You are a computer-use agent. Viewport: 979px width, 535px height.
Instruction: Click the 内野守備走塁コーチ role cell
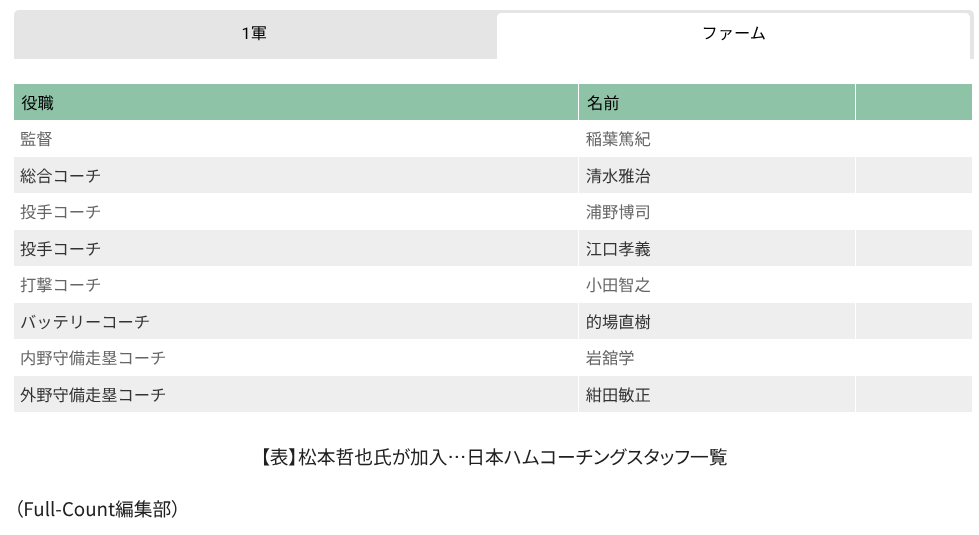(93, 358)
